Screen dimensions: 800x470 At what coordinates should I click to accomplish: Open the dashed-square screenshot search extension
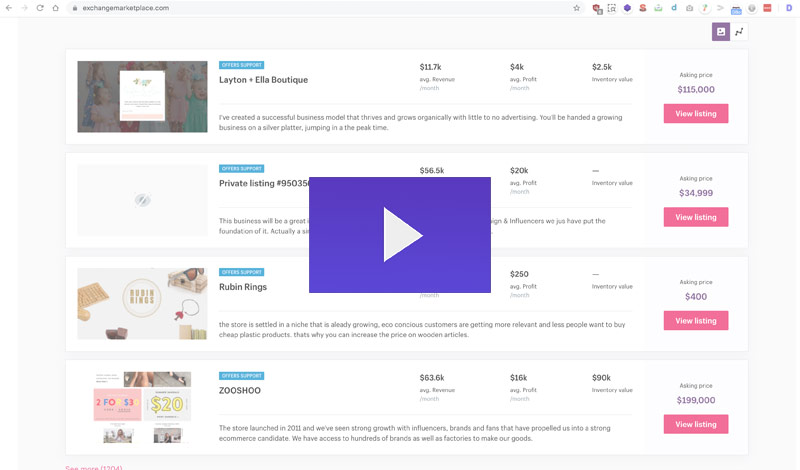pyautogui.click(x=612, y=8)
